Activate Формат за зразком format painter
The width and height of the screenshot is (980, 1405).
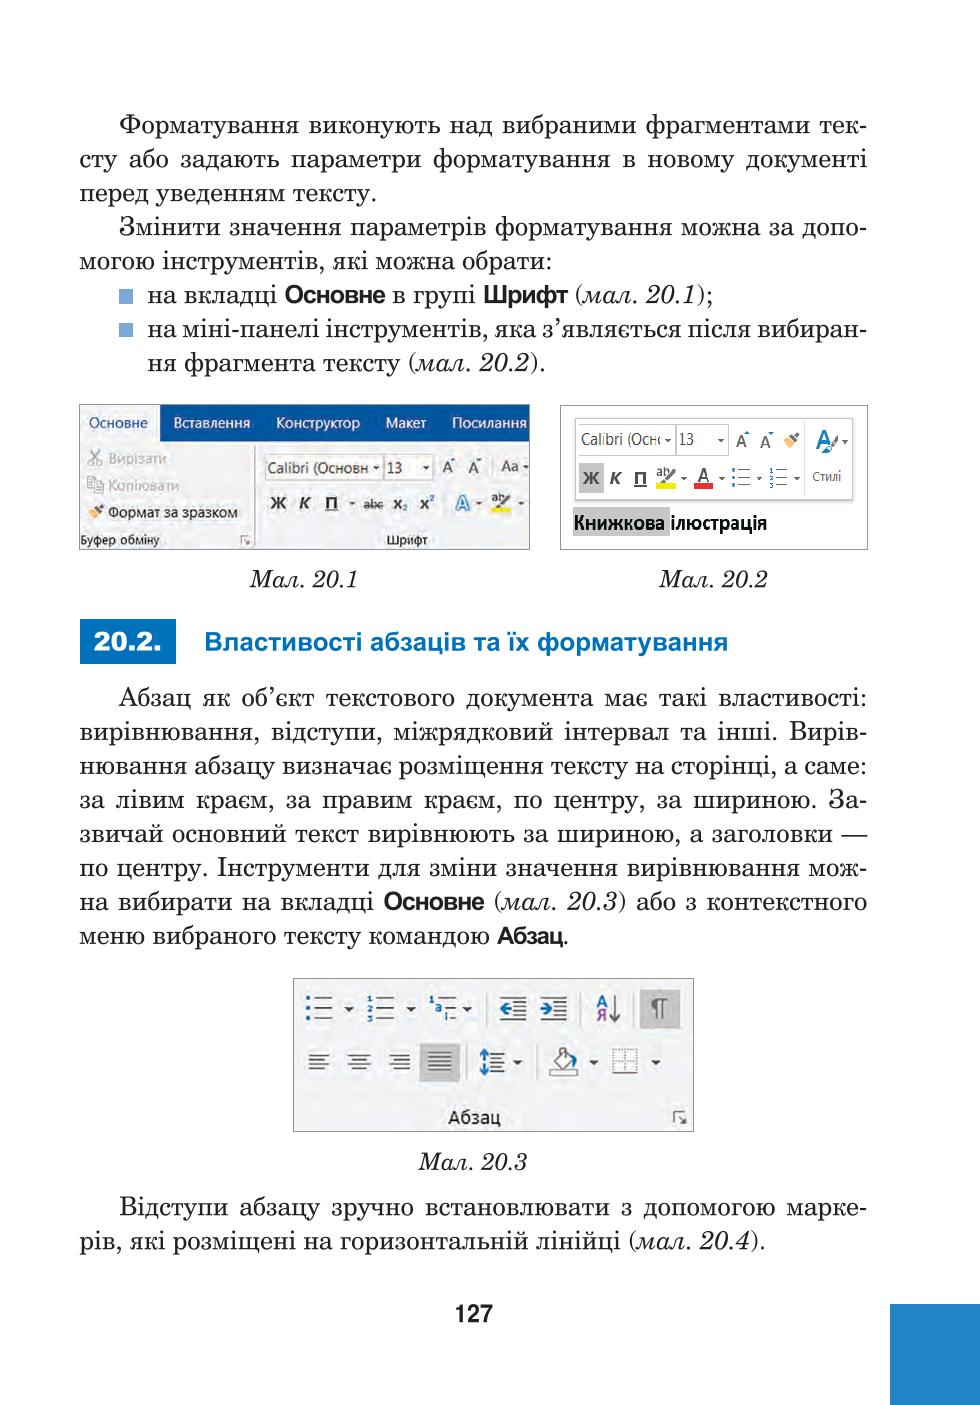coord(163,512)
